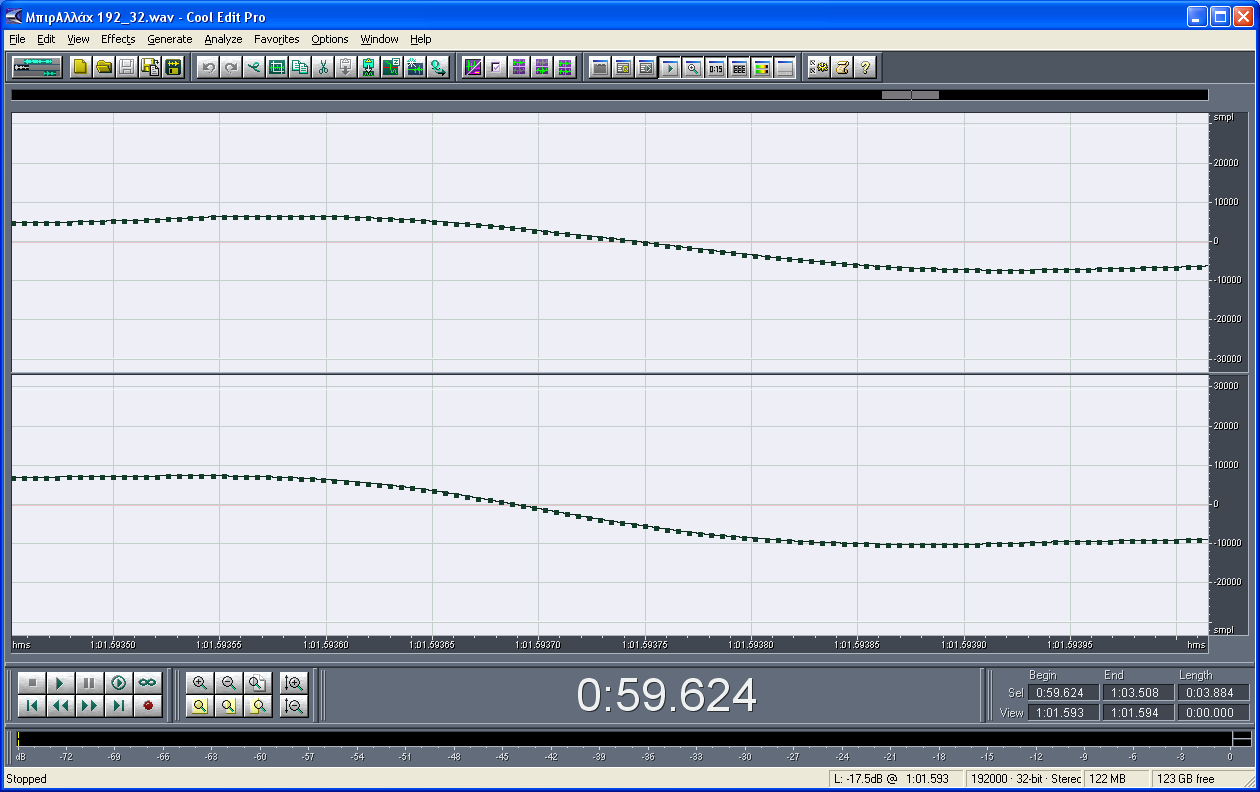Expand the Generate menu
This screenshot has width=1260, height=792.
(x=169, y=39)
